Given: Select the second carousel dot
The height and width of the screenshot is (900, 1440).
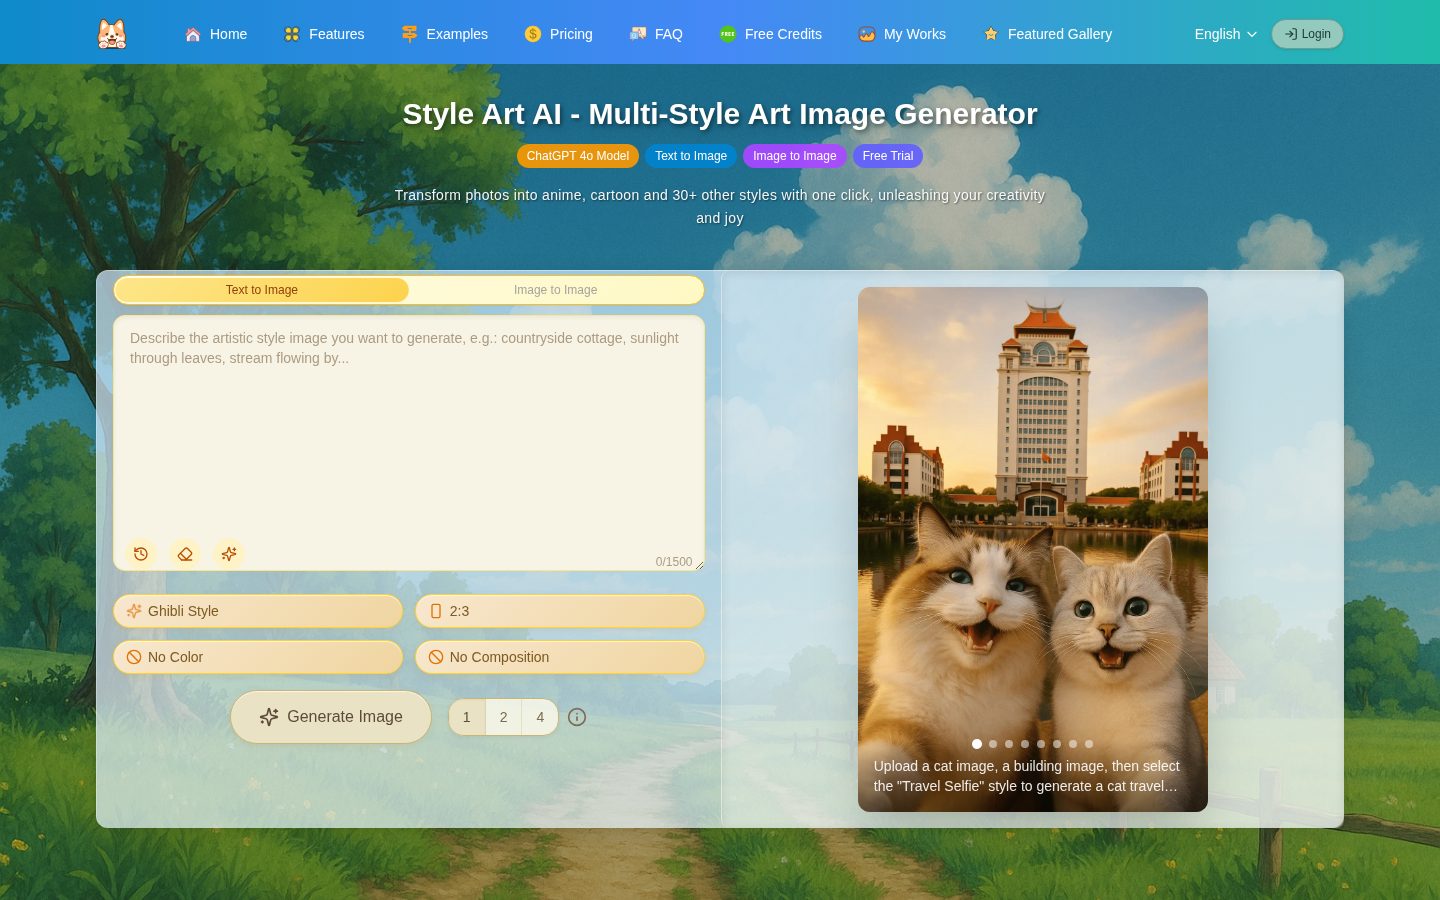Looking at the screenshot, I should coord(993,744).
